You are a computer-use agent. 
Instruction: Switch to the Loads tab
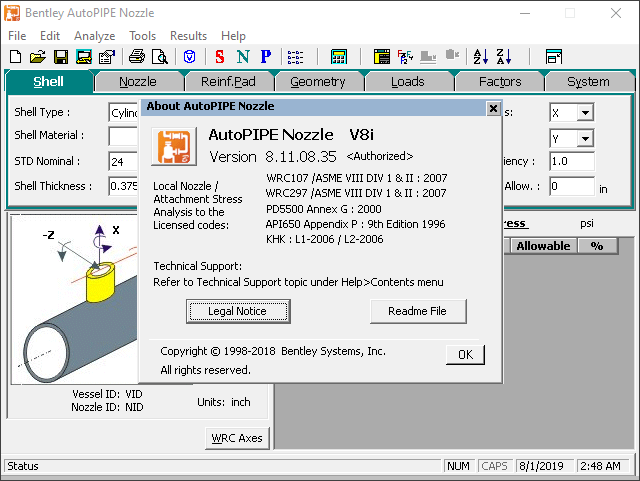(x=407, y=82)
